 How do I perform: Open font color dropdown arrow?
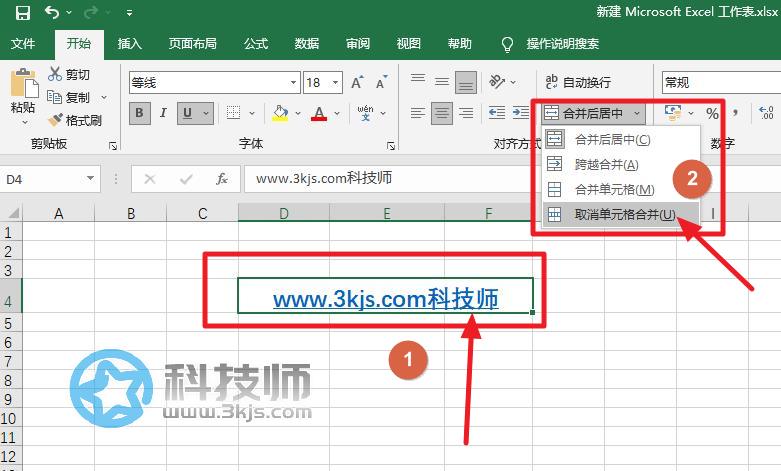click(337, 114)
